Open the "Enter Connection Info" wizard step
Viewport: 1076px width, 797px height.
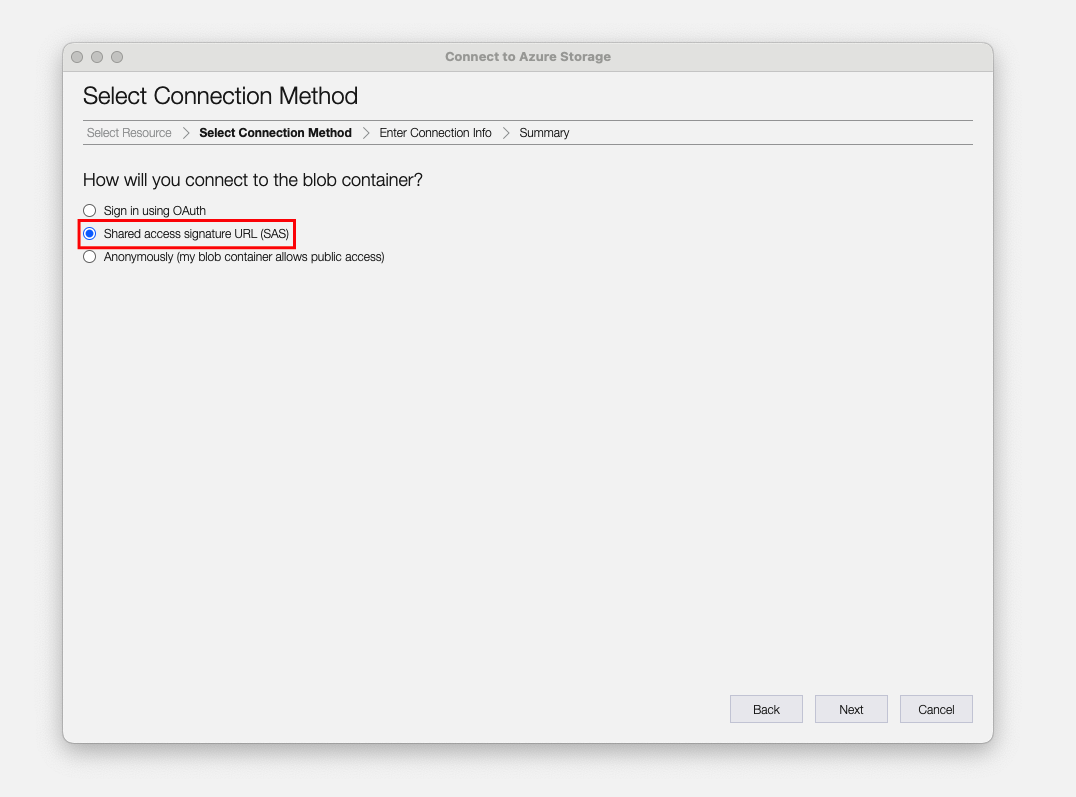pos(436,132)
